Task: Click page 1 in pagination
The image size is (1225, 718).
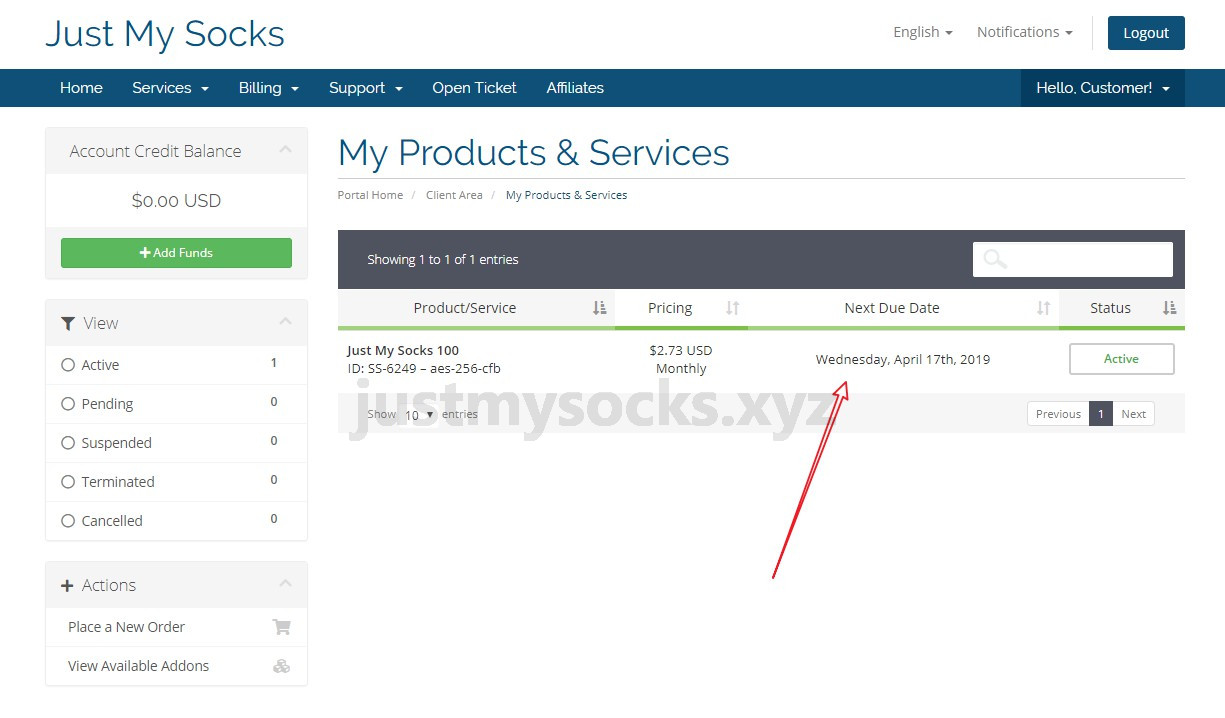Action: (1101, 414)
